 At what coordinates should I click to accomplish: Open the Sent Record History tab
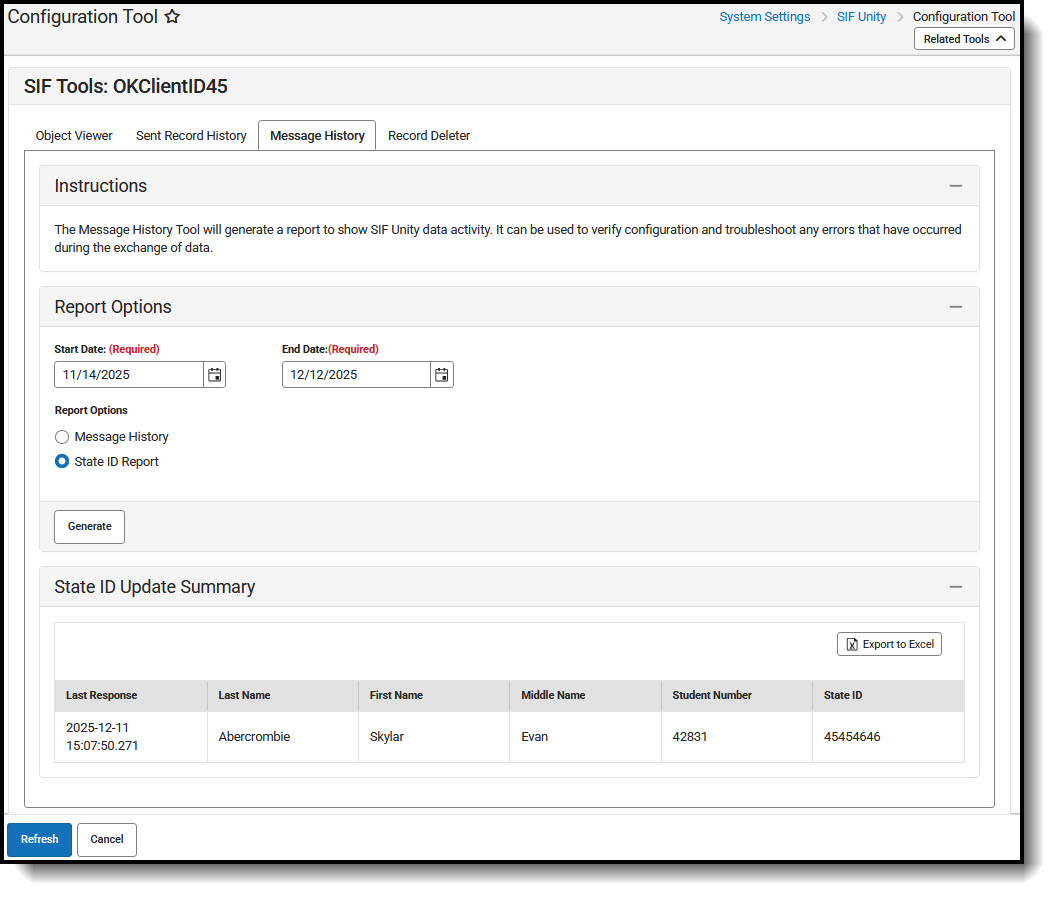coord(190,135)
